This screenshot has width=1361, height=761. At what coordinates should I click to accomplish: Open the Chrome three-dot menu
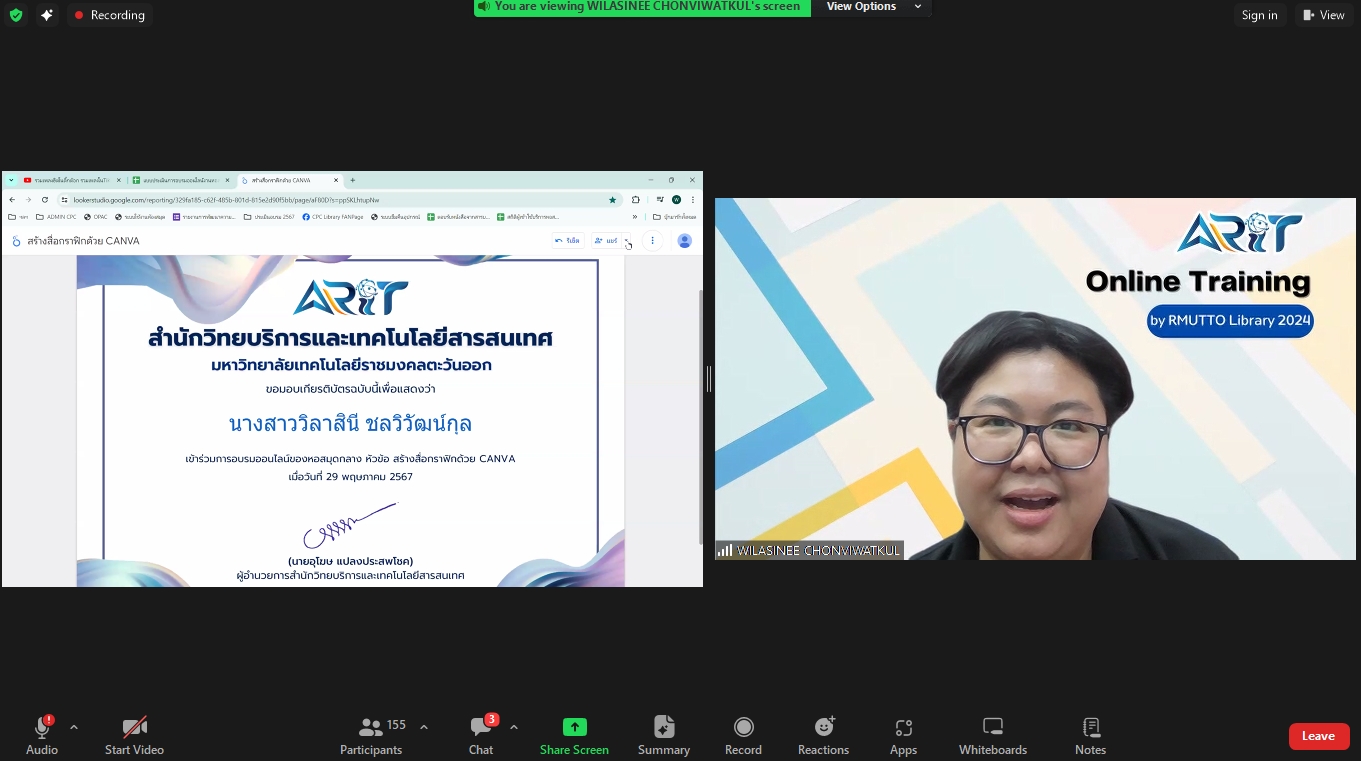693,199
